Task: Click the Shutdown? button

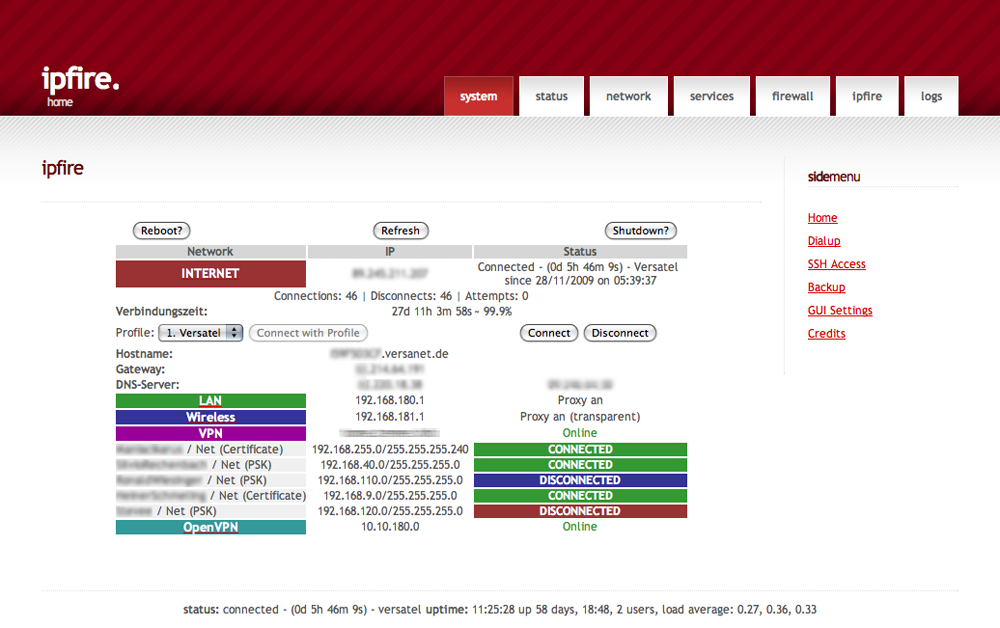Action: 640,230
